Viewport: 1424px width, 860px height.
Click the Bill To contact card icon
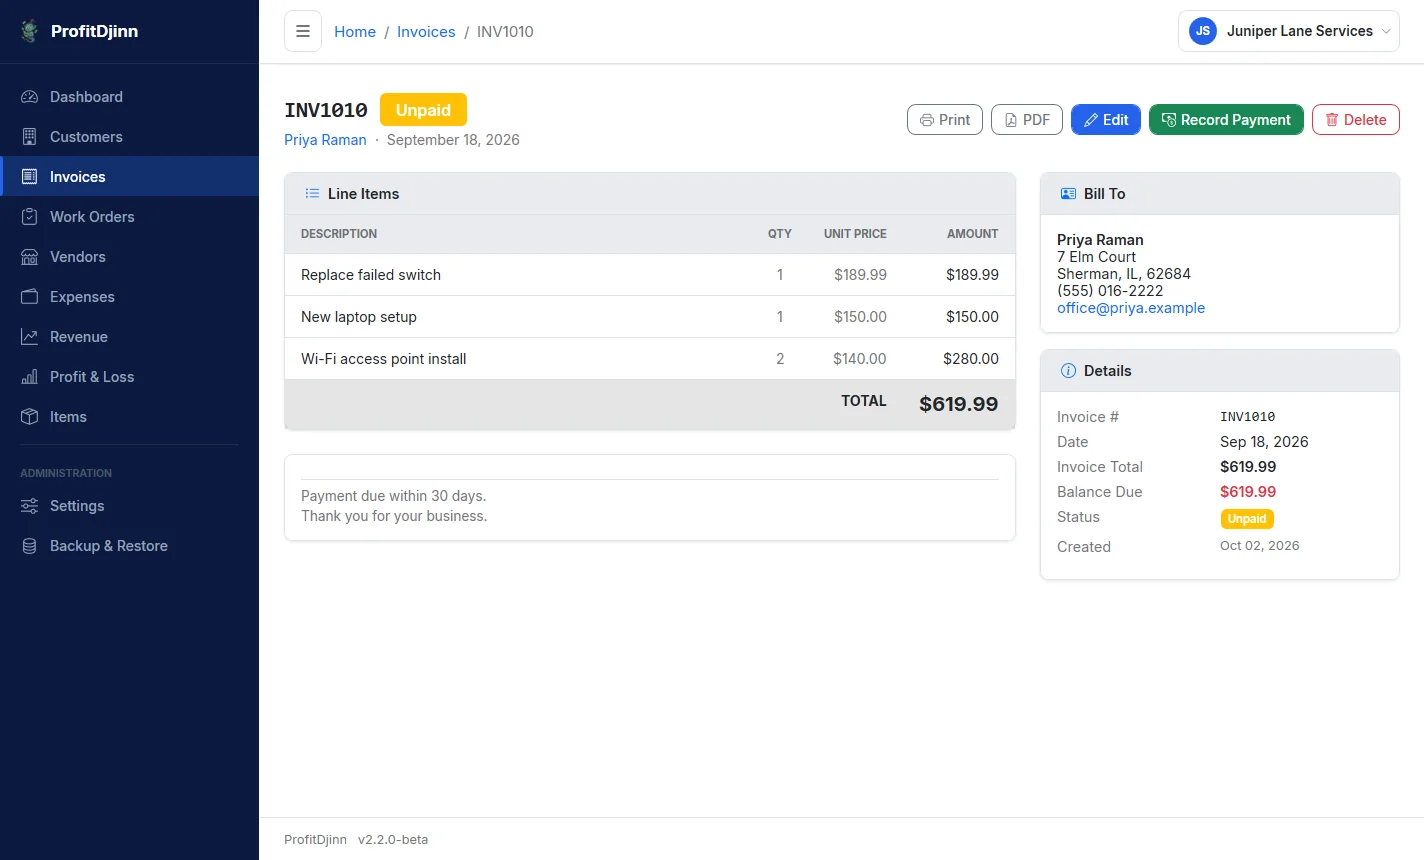(x=1068, y=194)
